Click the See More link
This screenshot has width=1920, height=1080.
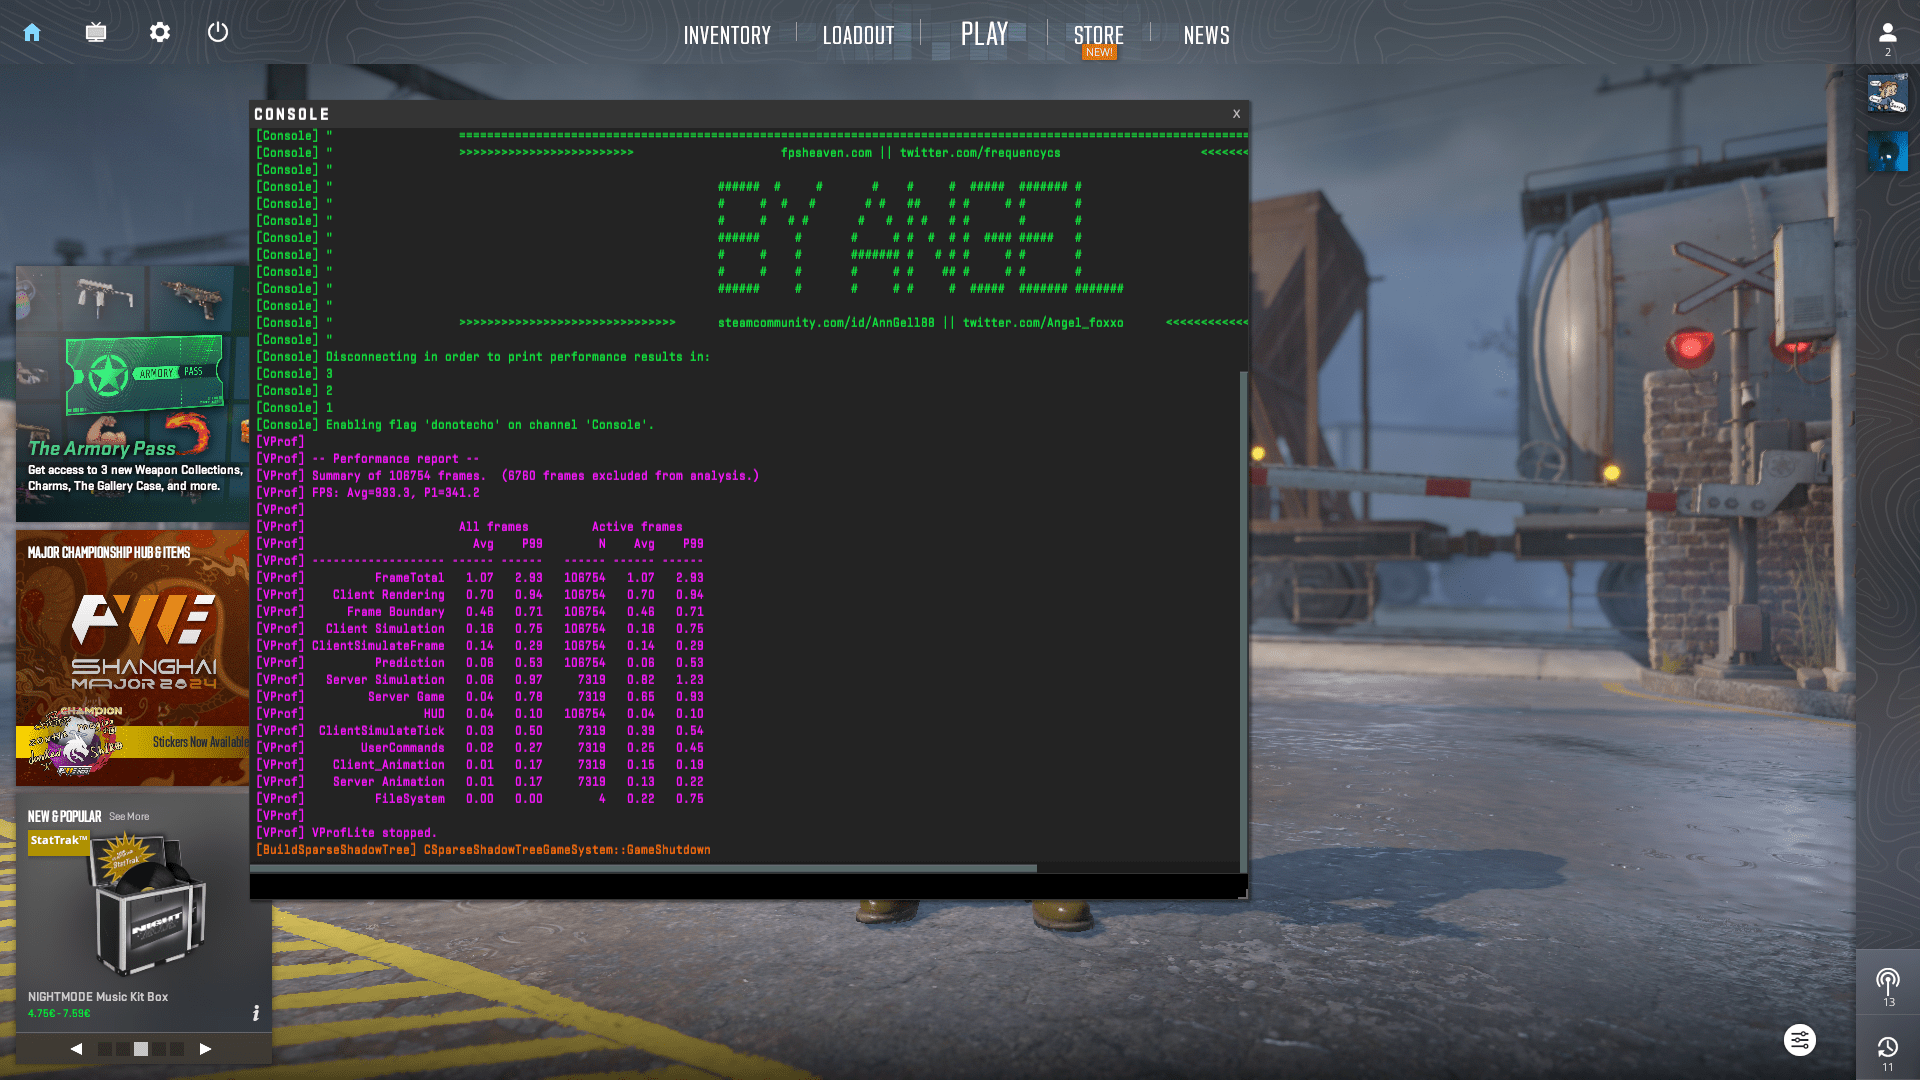click(129, 817)
